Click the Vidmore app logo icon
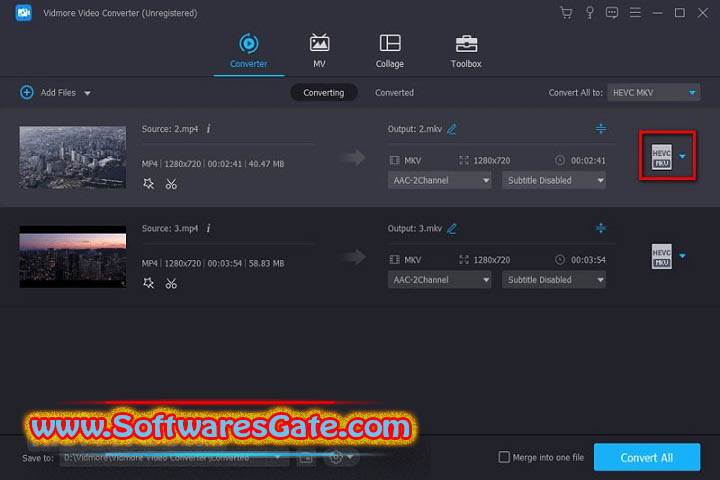720x480 pixels. [23, 13]
